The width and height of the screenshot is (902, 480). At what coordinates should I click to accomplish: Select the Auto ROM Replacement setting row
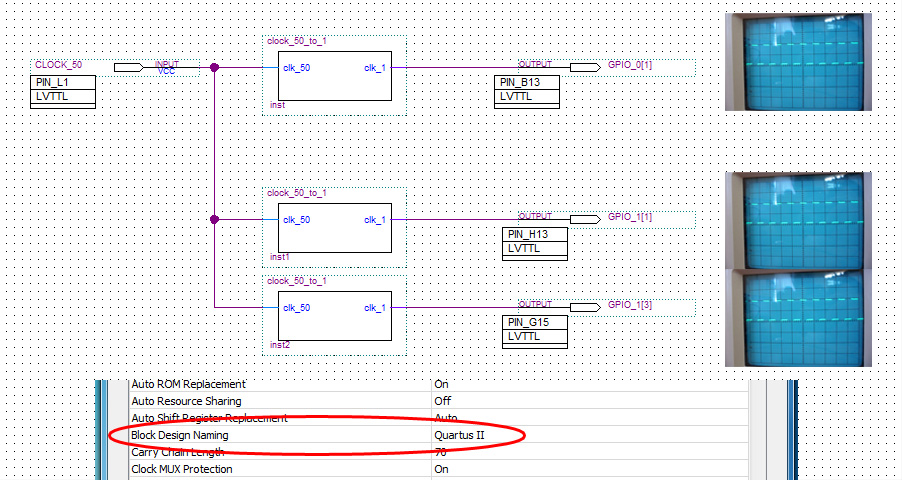pyautogui.click(x=438, y=384)
